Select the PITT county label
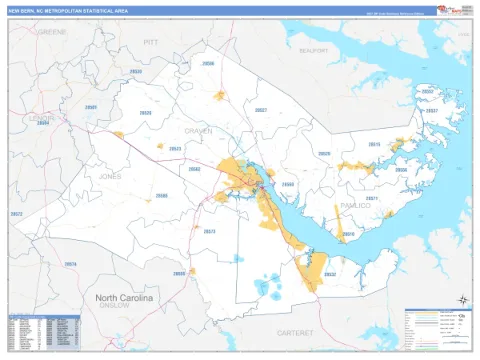 pos(151,42)
